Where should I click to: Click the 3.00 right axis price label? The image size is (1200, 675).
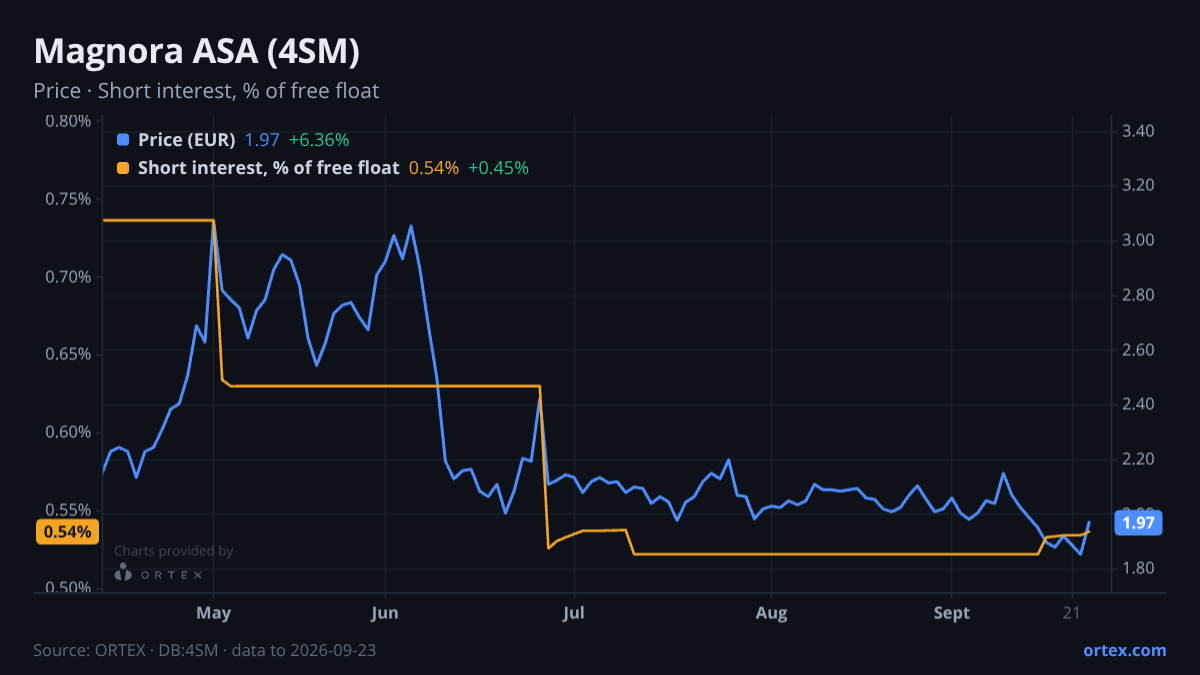click(1139, 241)
